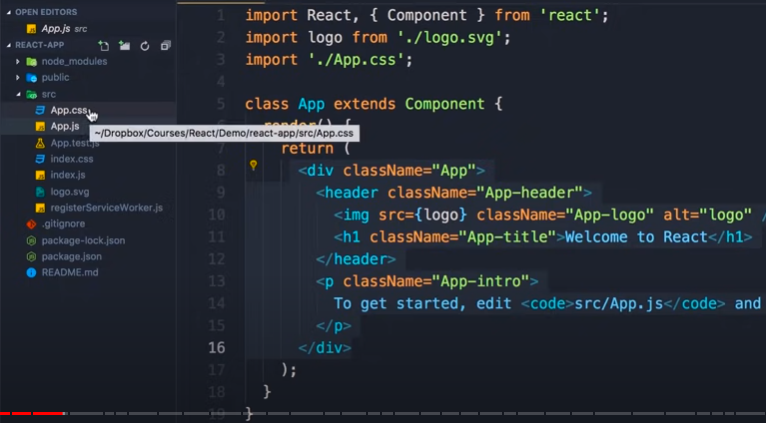Click the word Component after extends on line 5

(x=445, y=104)
